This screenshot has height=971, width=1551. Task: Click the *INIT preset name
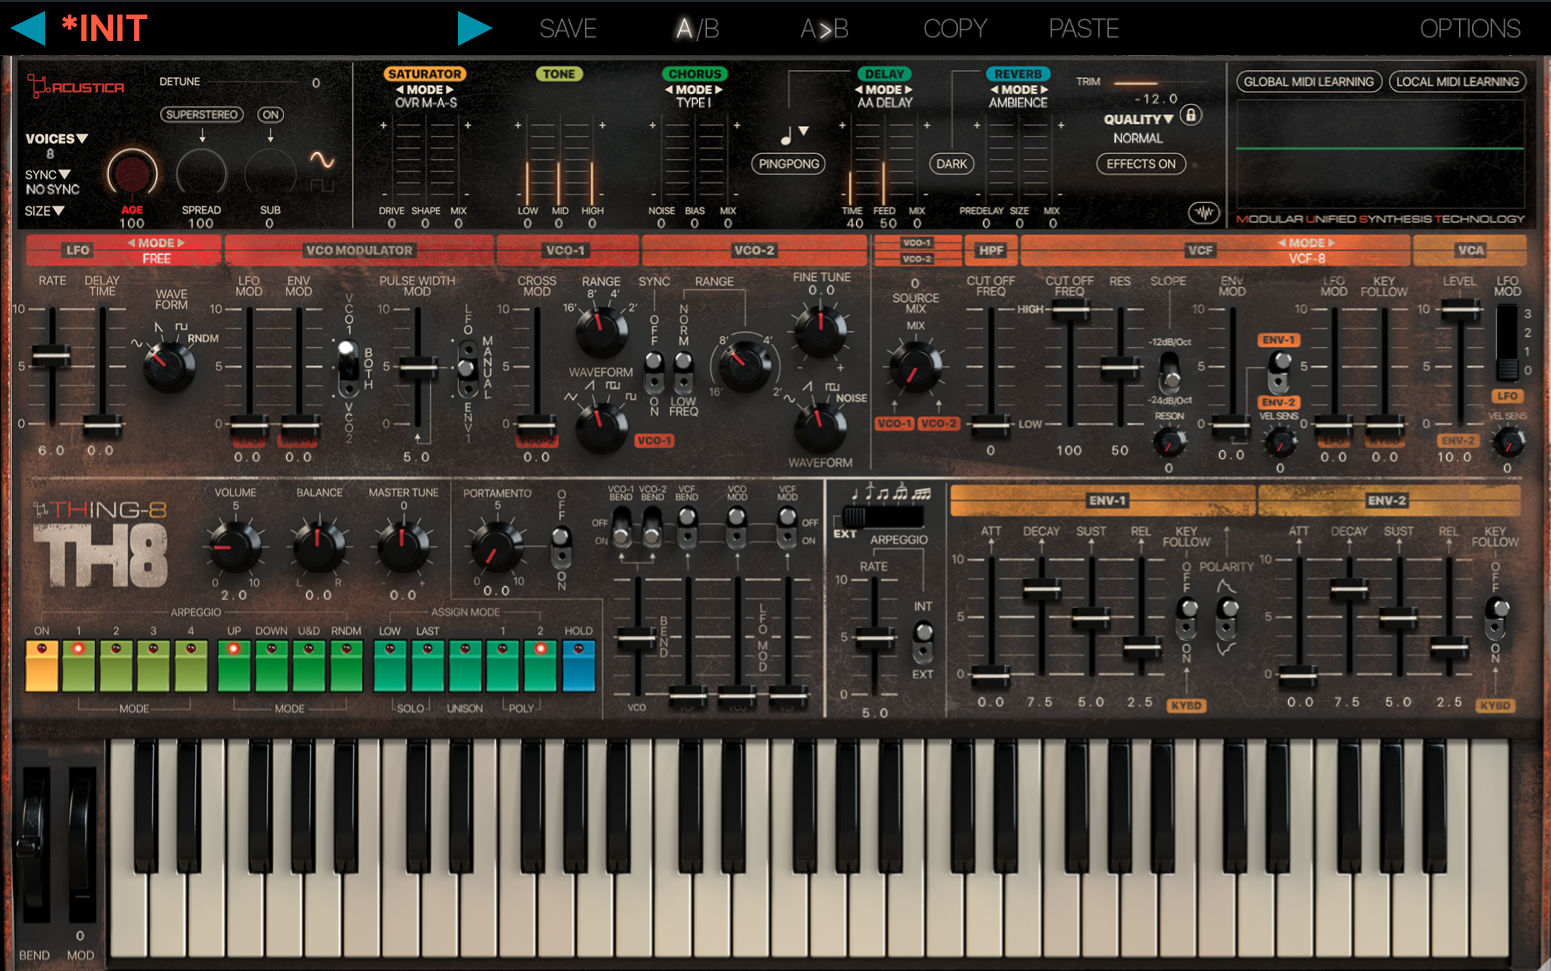tap(104, 28)
